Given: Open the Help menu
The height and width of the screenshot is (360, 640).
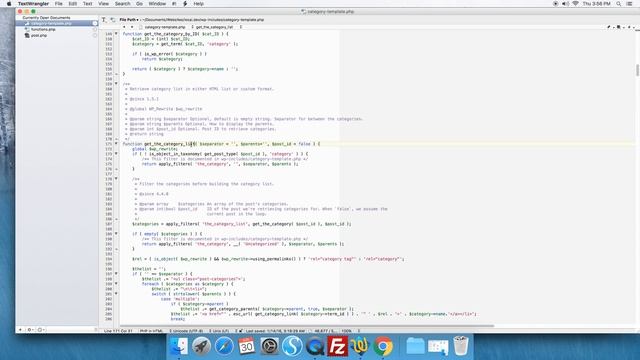Looking at the screenshot, I should (198, 4).
